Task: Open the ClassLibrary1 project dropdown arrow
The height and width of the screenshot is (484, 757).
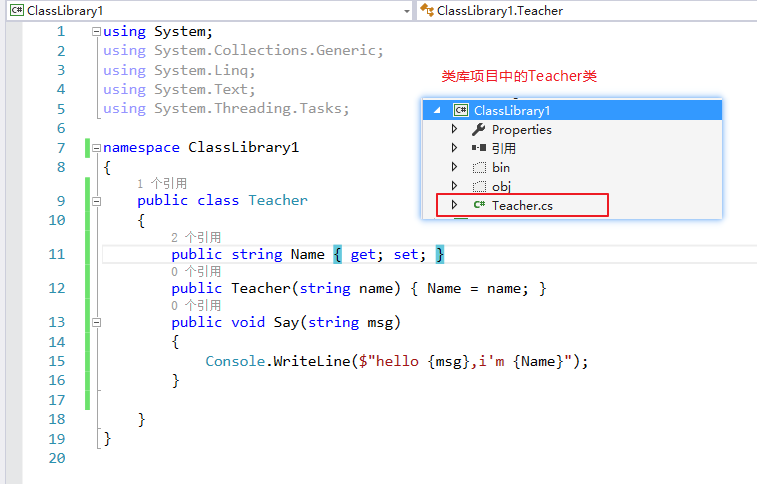Action: 405,10
